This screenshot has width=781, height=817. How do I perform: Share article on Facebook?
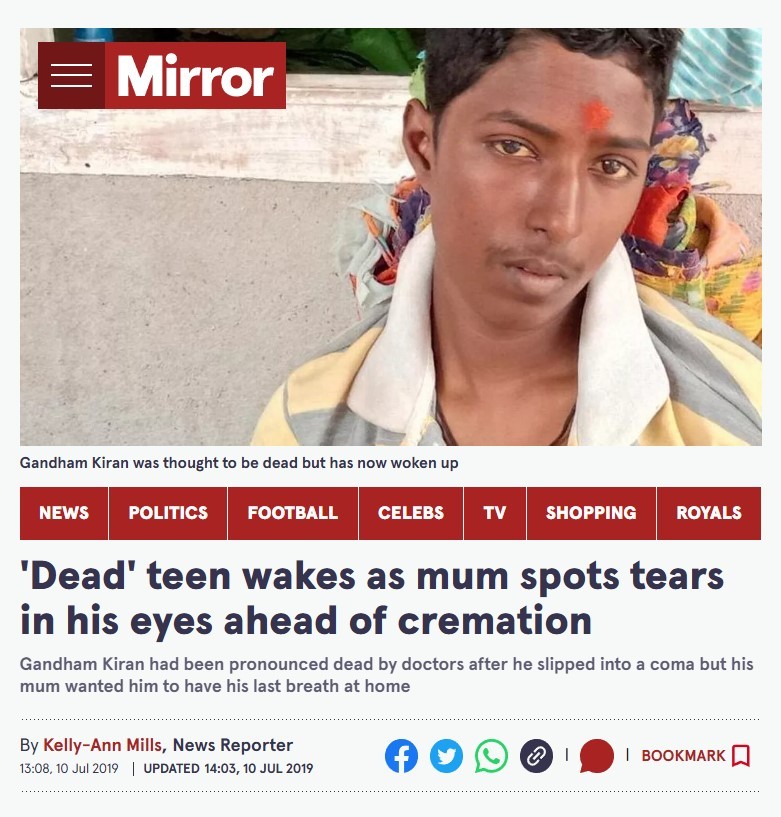click(401, 756)
